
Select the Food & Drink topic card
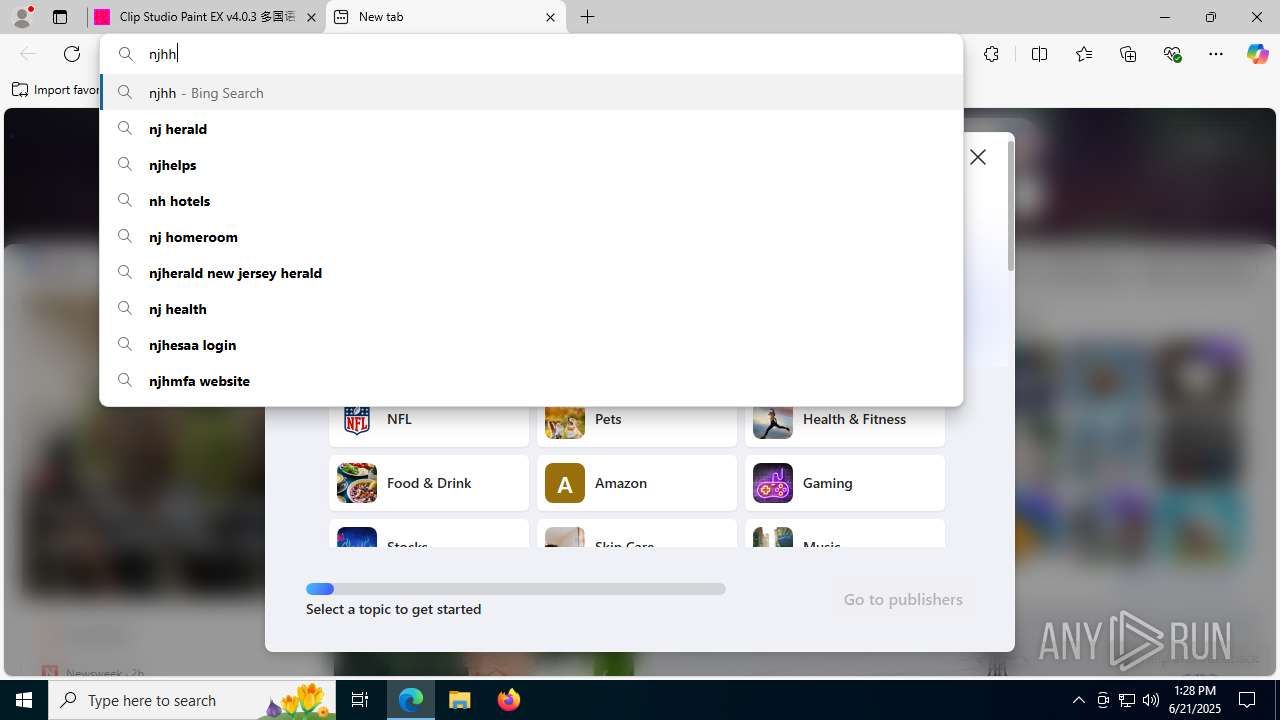[429, 483]
